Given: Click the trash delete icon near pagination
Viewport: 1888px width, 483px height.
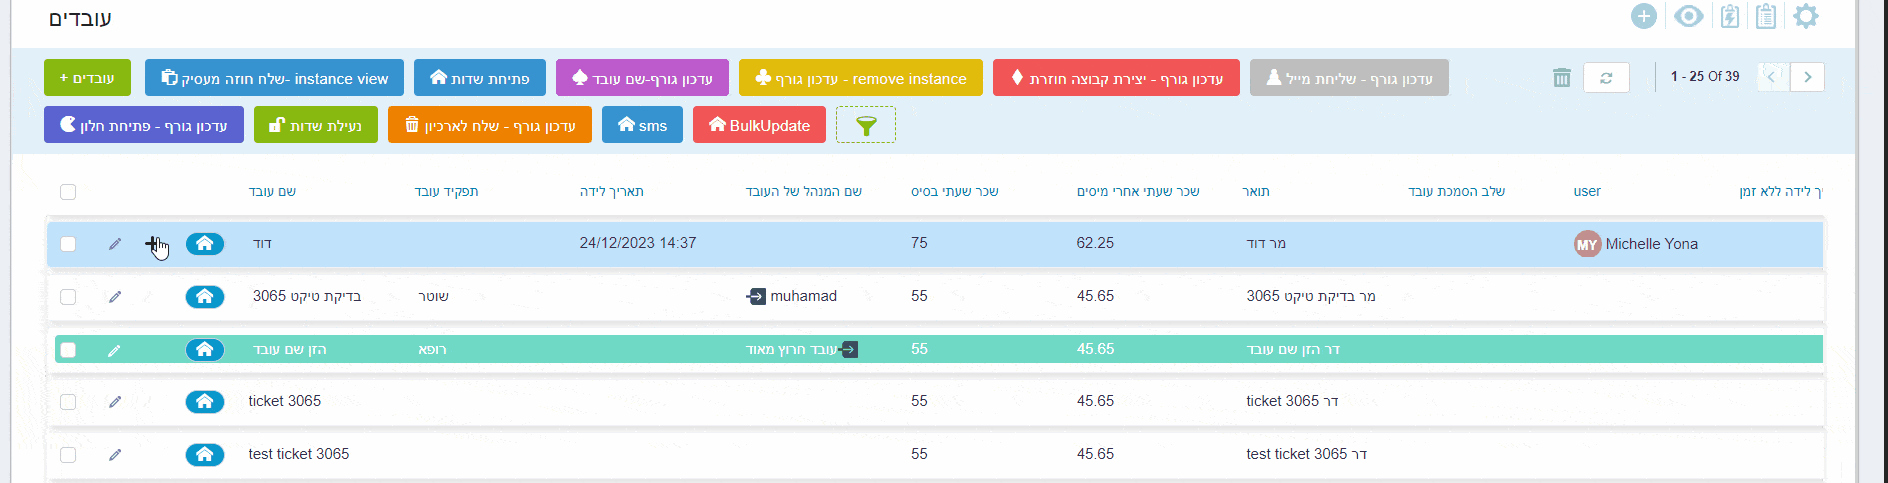Looking at the screenshot, I should tap(1562, 77).
